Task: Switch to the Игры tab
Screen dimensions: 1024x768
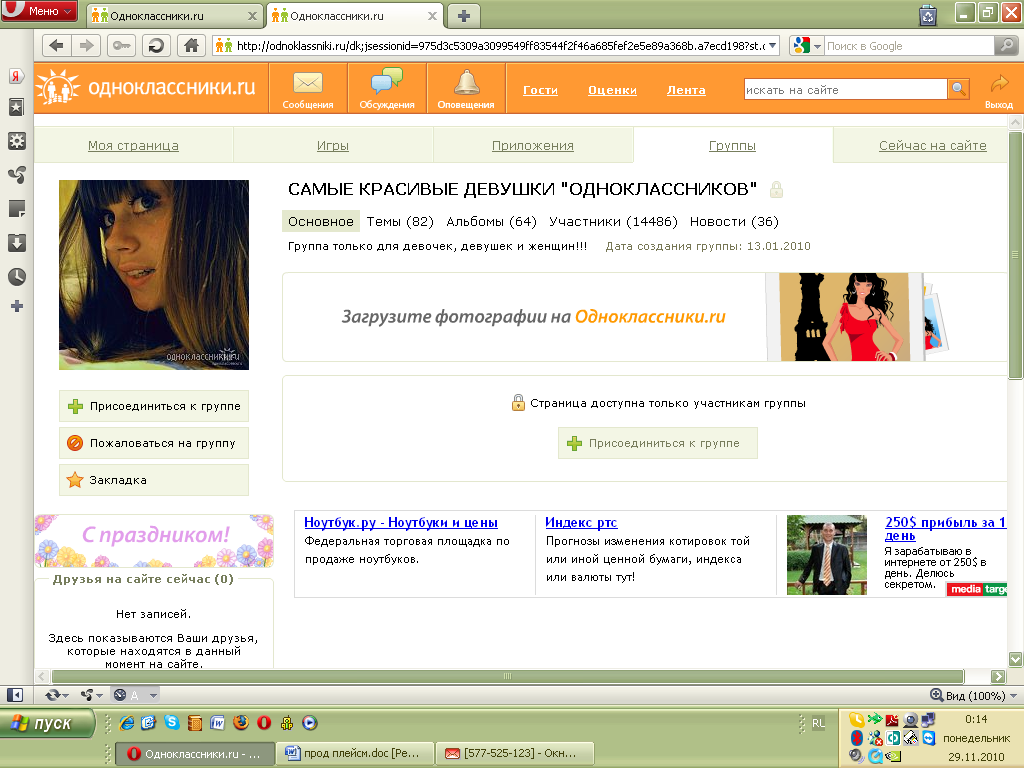Action: point(332,146)
